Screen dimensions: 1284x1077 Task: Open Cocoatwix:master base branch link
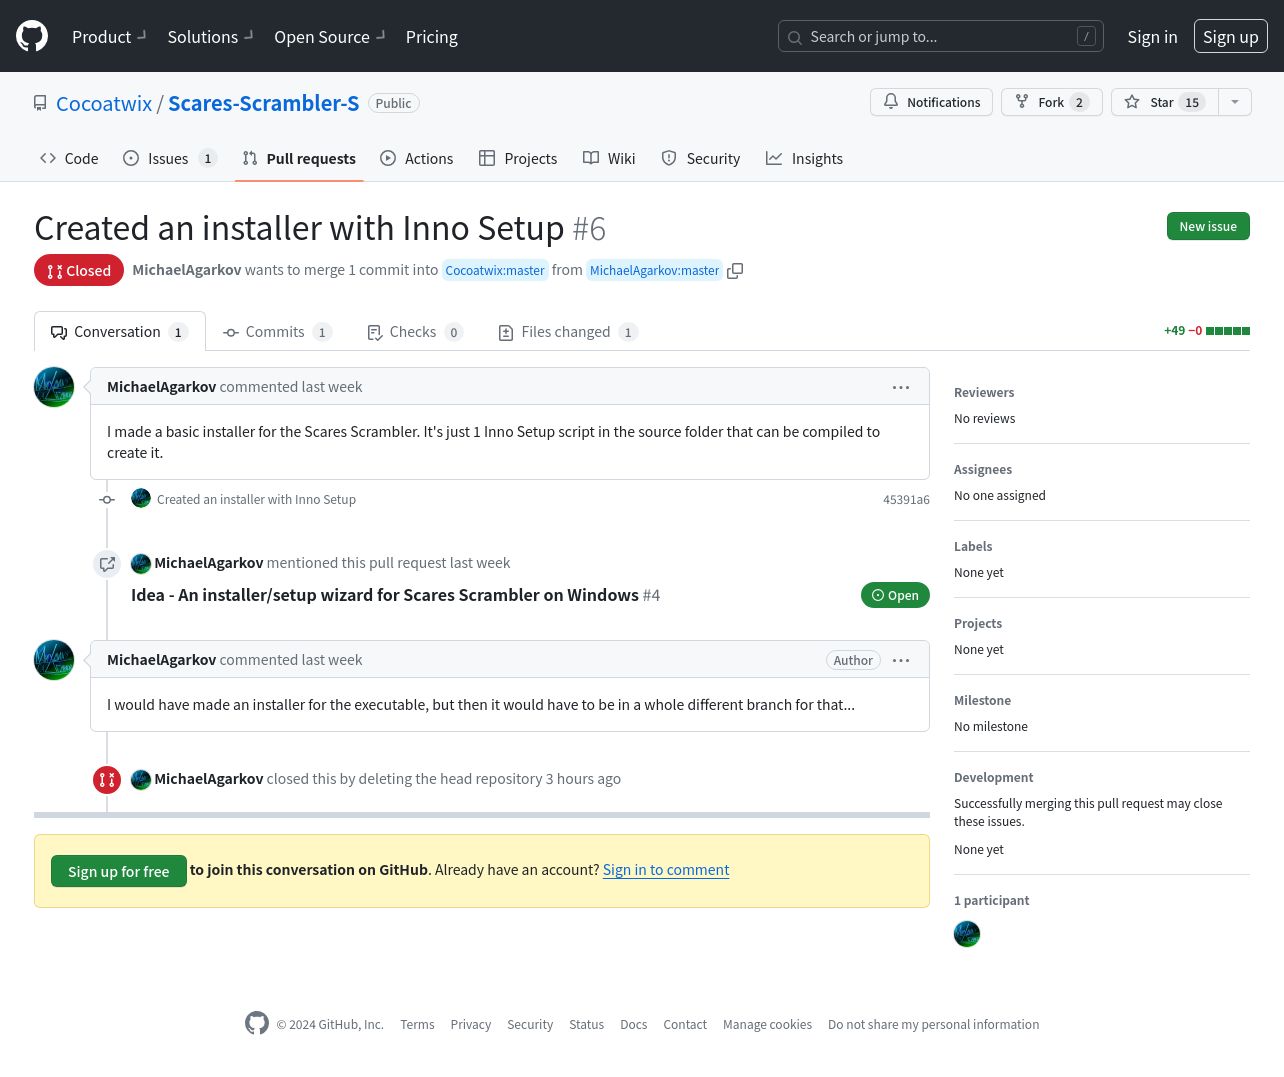[495, 270]
